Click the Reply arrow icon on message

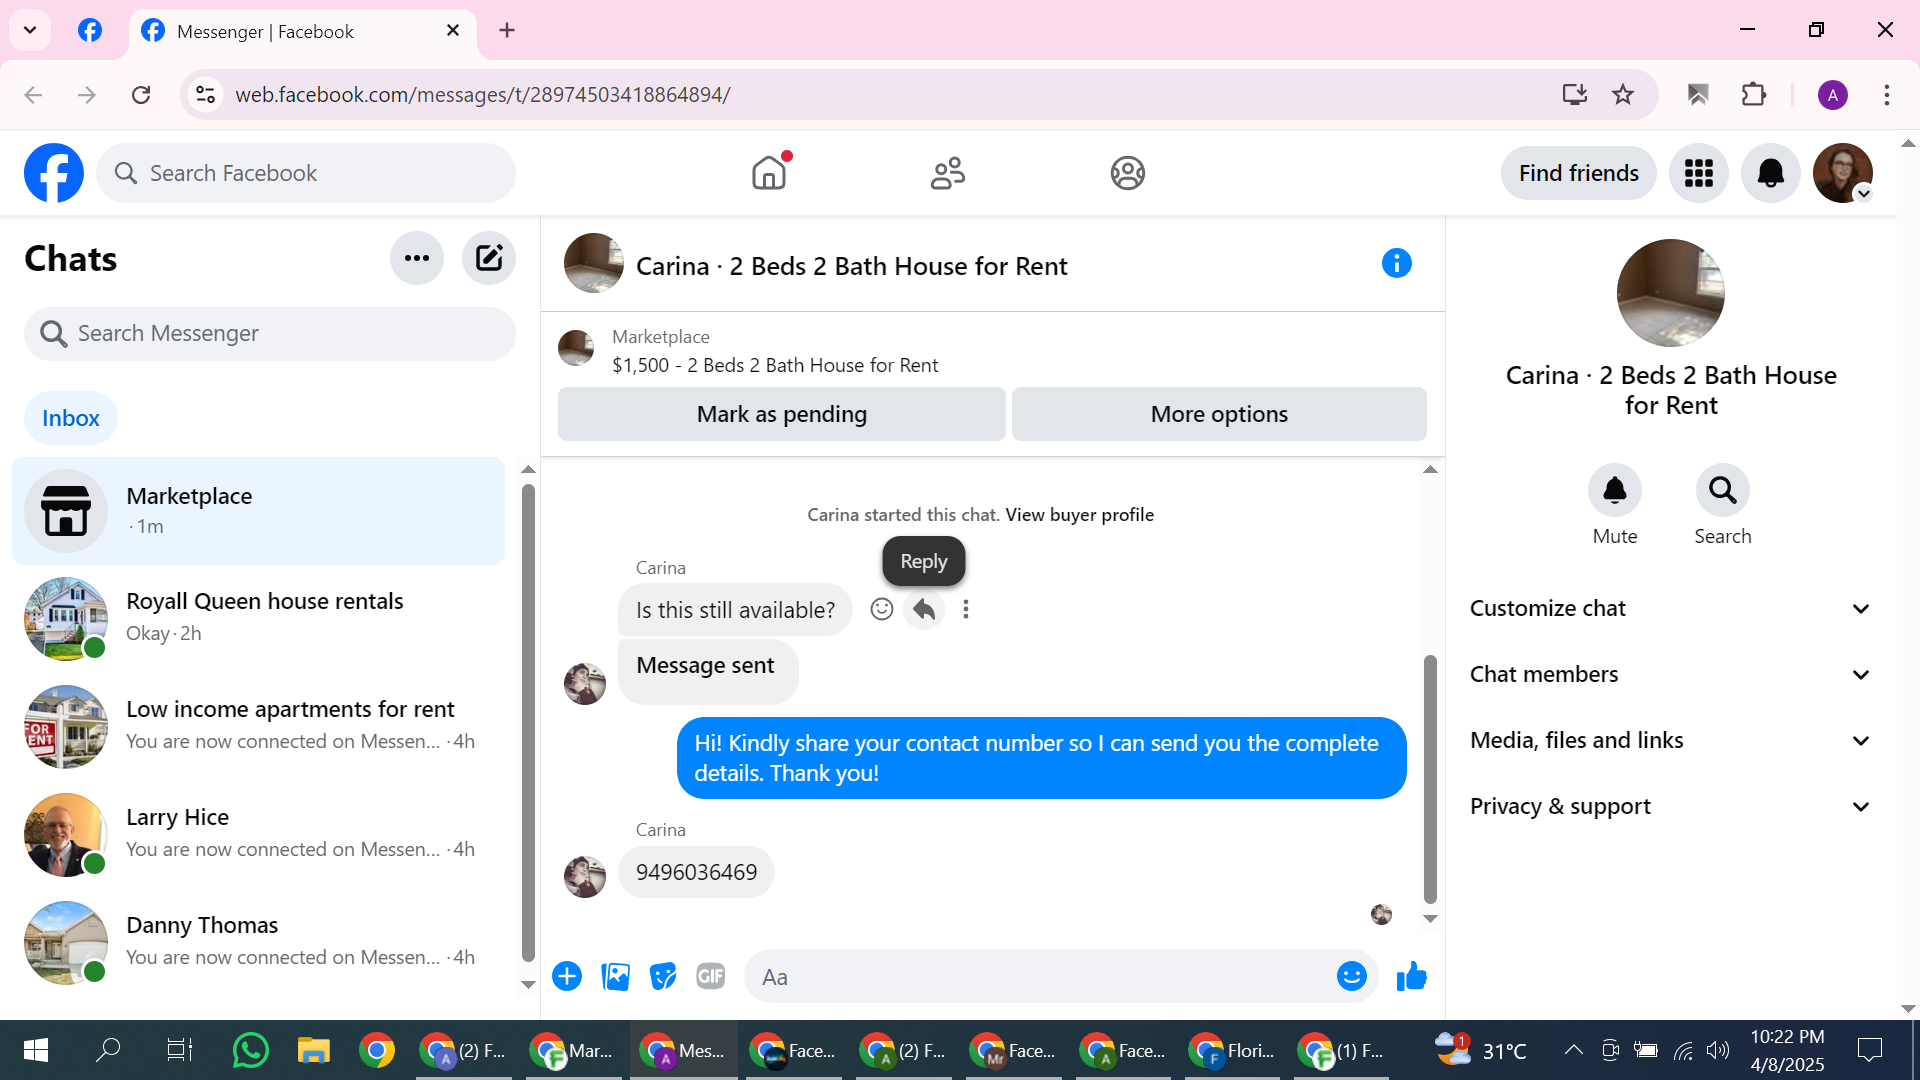pyautogui.click(x=924, y=609)
